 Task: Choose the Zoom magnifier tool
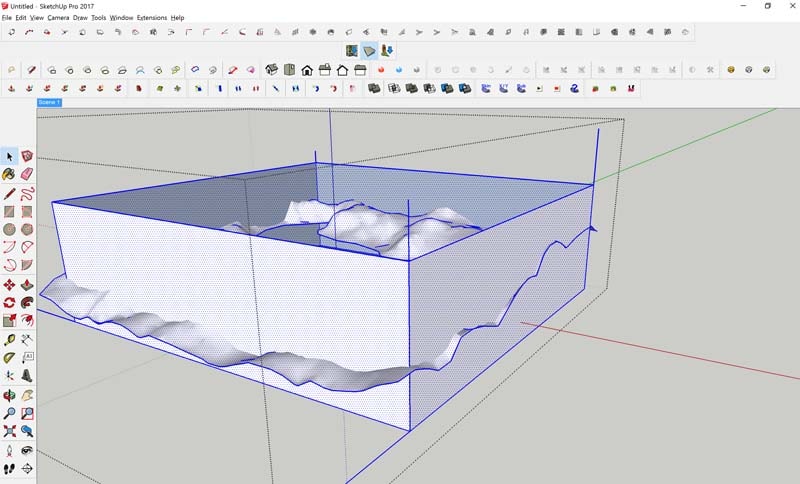(x=9, y=413)
